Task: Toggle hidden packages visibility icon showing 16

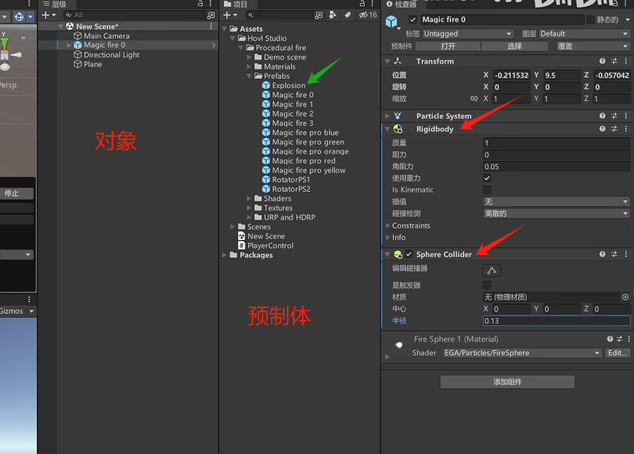Action: [368, 15]
